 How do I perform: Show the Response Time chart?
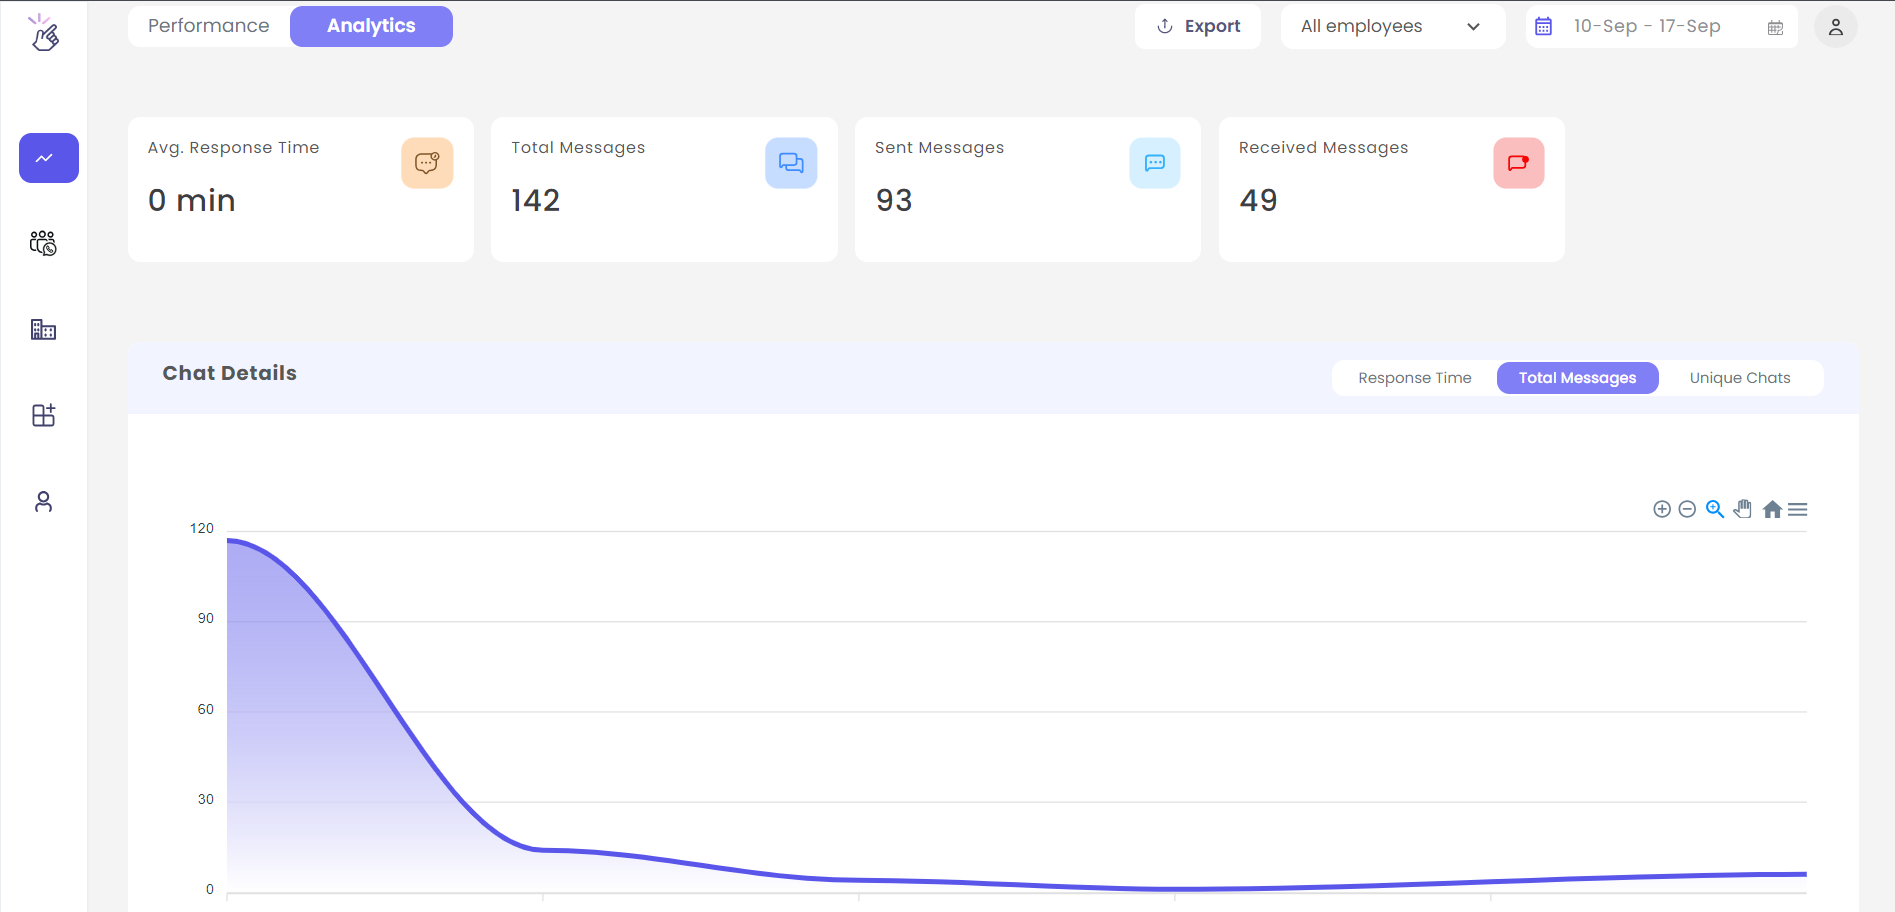tap(1415, 378)
